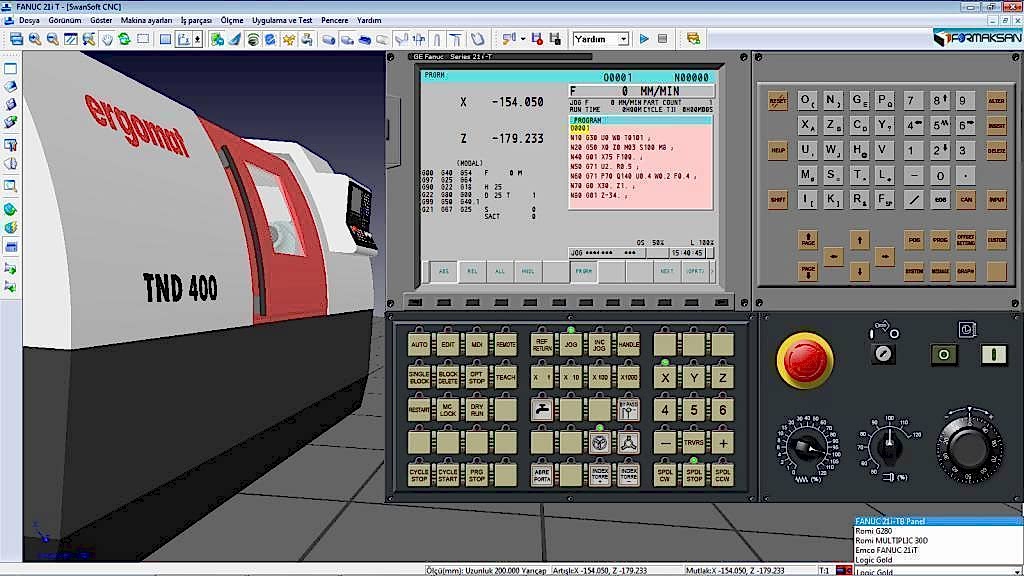Click the stop square icon in toolbar
Viewport: 1024px width, 576px height.
point(661,39)
